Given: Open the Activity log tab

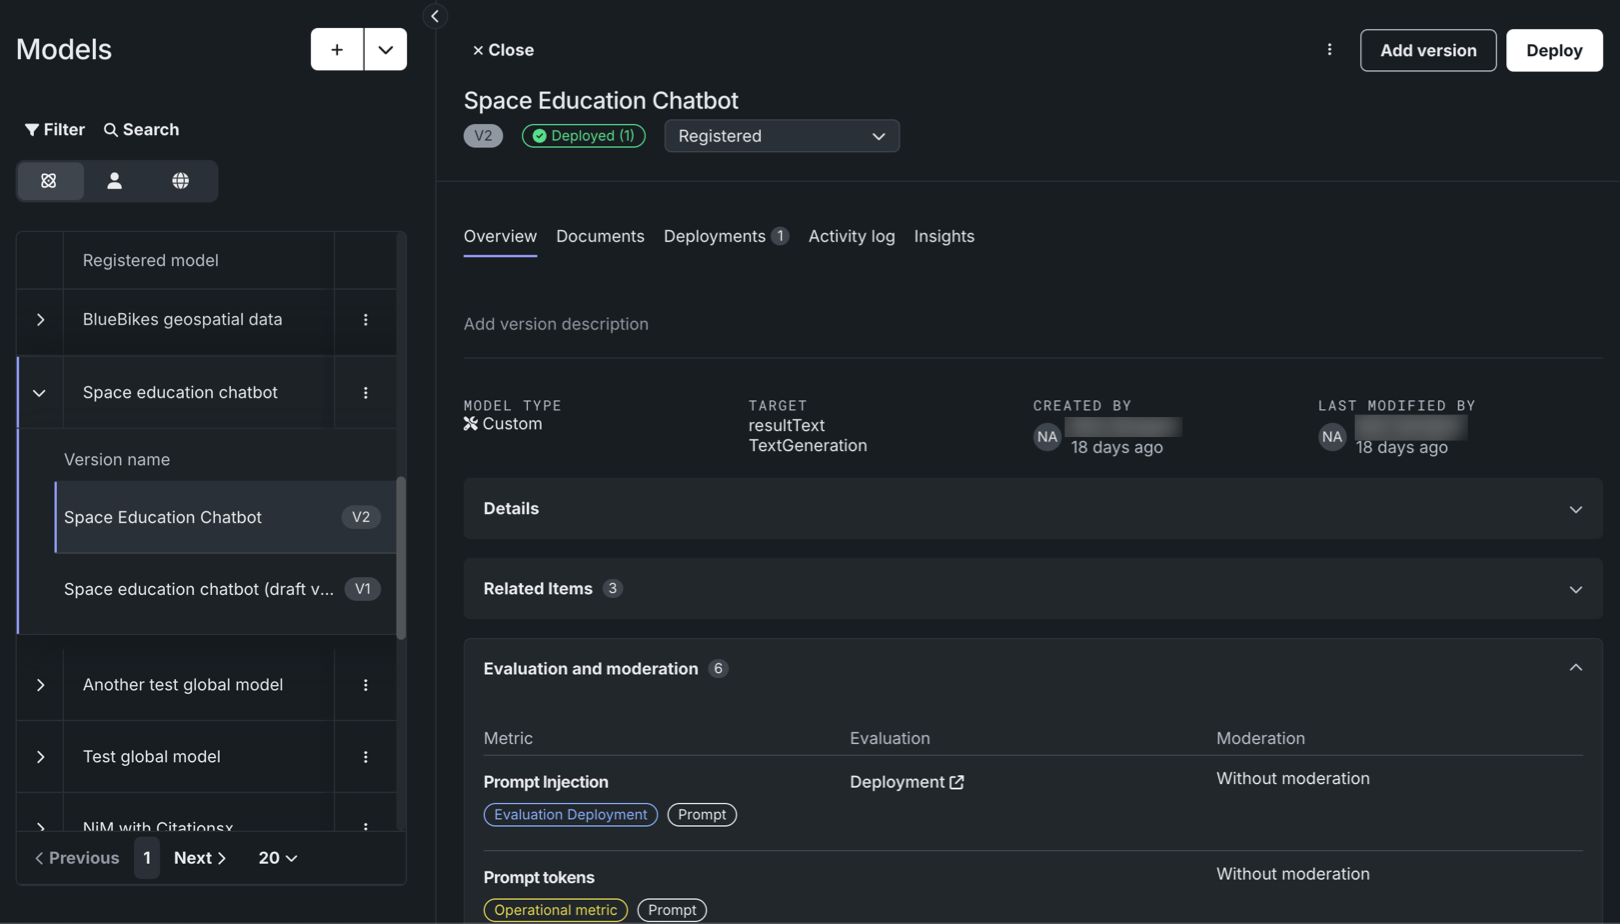Looking at the screenshot, I should [x=851, y=237].
